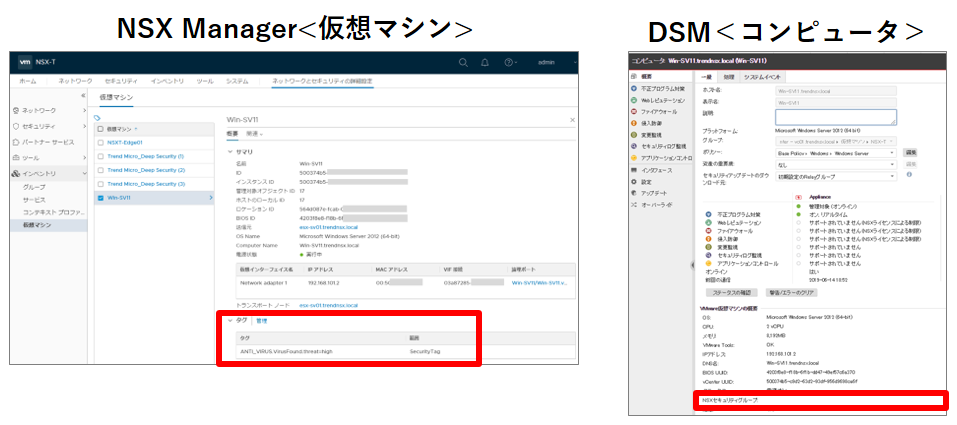Switch to the 処理 tab in DSM
The width and height of the screenshot is (957, 425).
tap(729, 77)
